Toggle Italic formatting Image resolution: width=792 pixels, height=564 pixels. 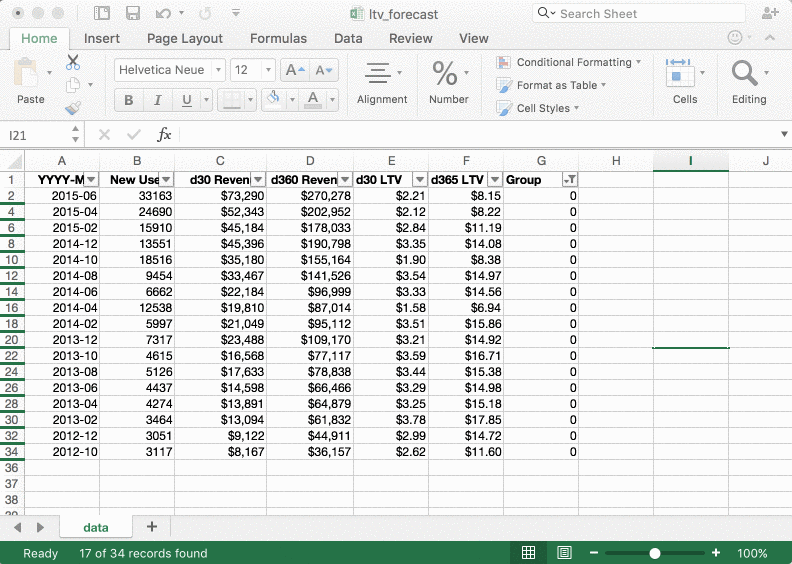[158, 100]
